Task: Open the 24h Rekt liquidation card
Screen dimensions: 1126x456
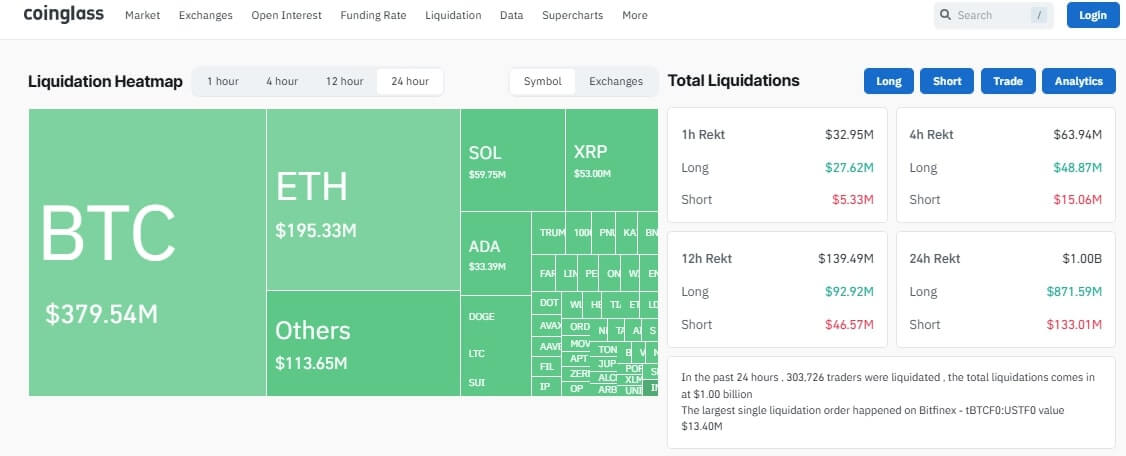Action: click(1005, 290)
